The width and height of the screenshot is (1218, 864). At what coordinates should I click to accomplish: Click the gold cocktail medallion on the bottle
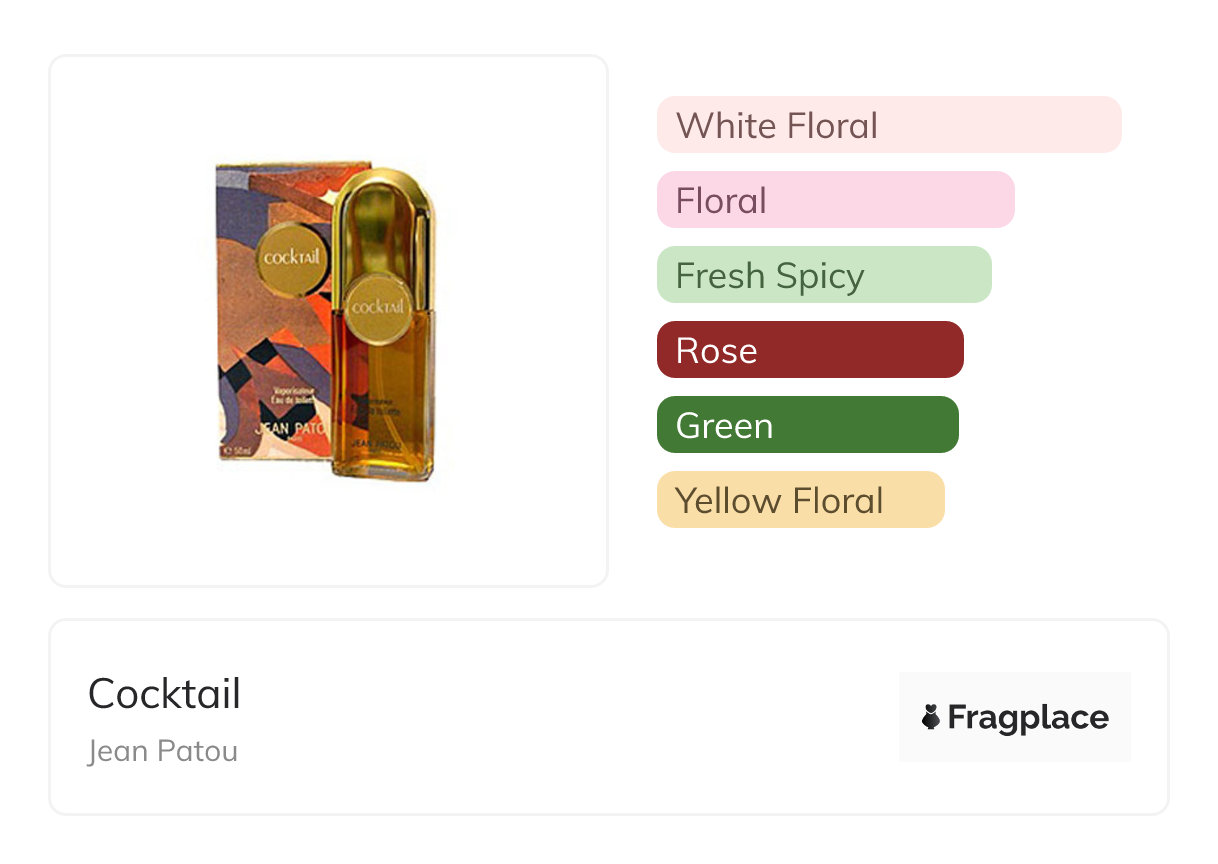coord(377,306)
